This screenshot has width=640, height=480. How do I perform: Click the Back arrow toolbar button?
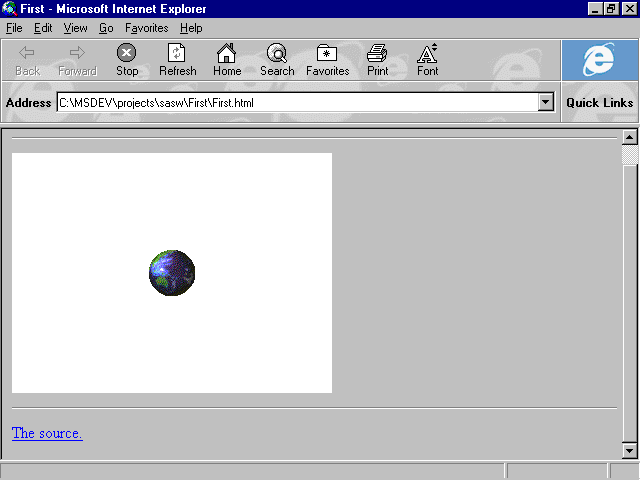click(27, 60)
